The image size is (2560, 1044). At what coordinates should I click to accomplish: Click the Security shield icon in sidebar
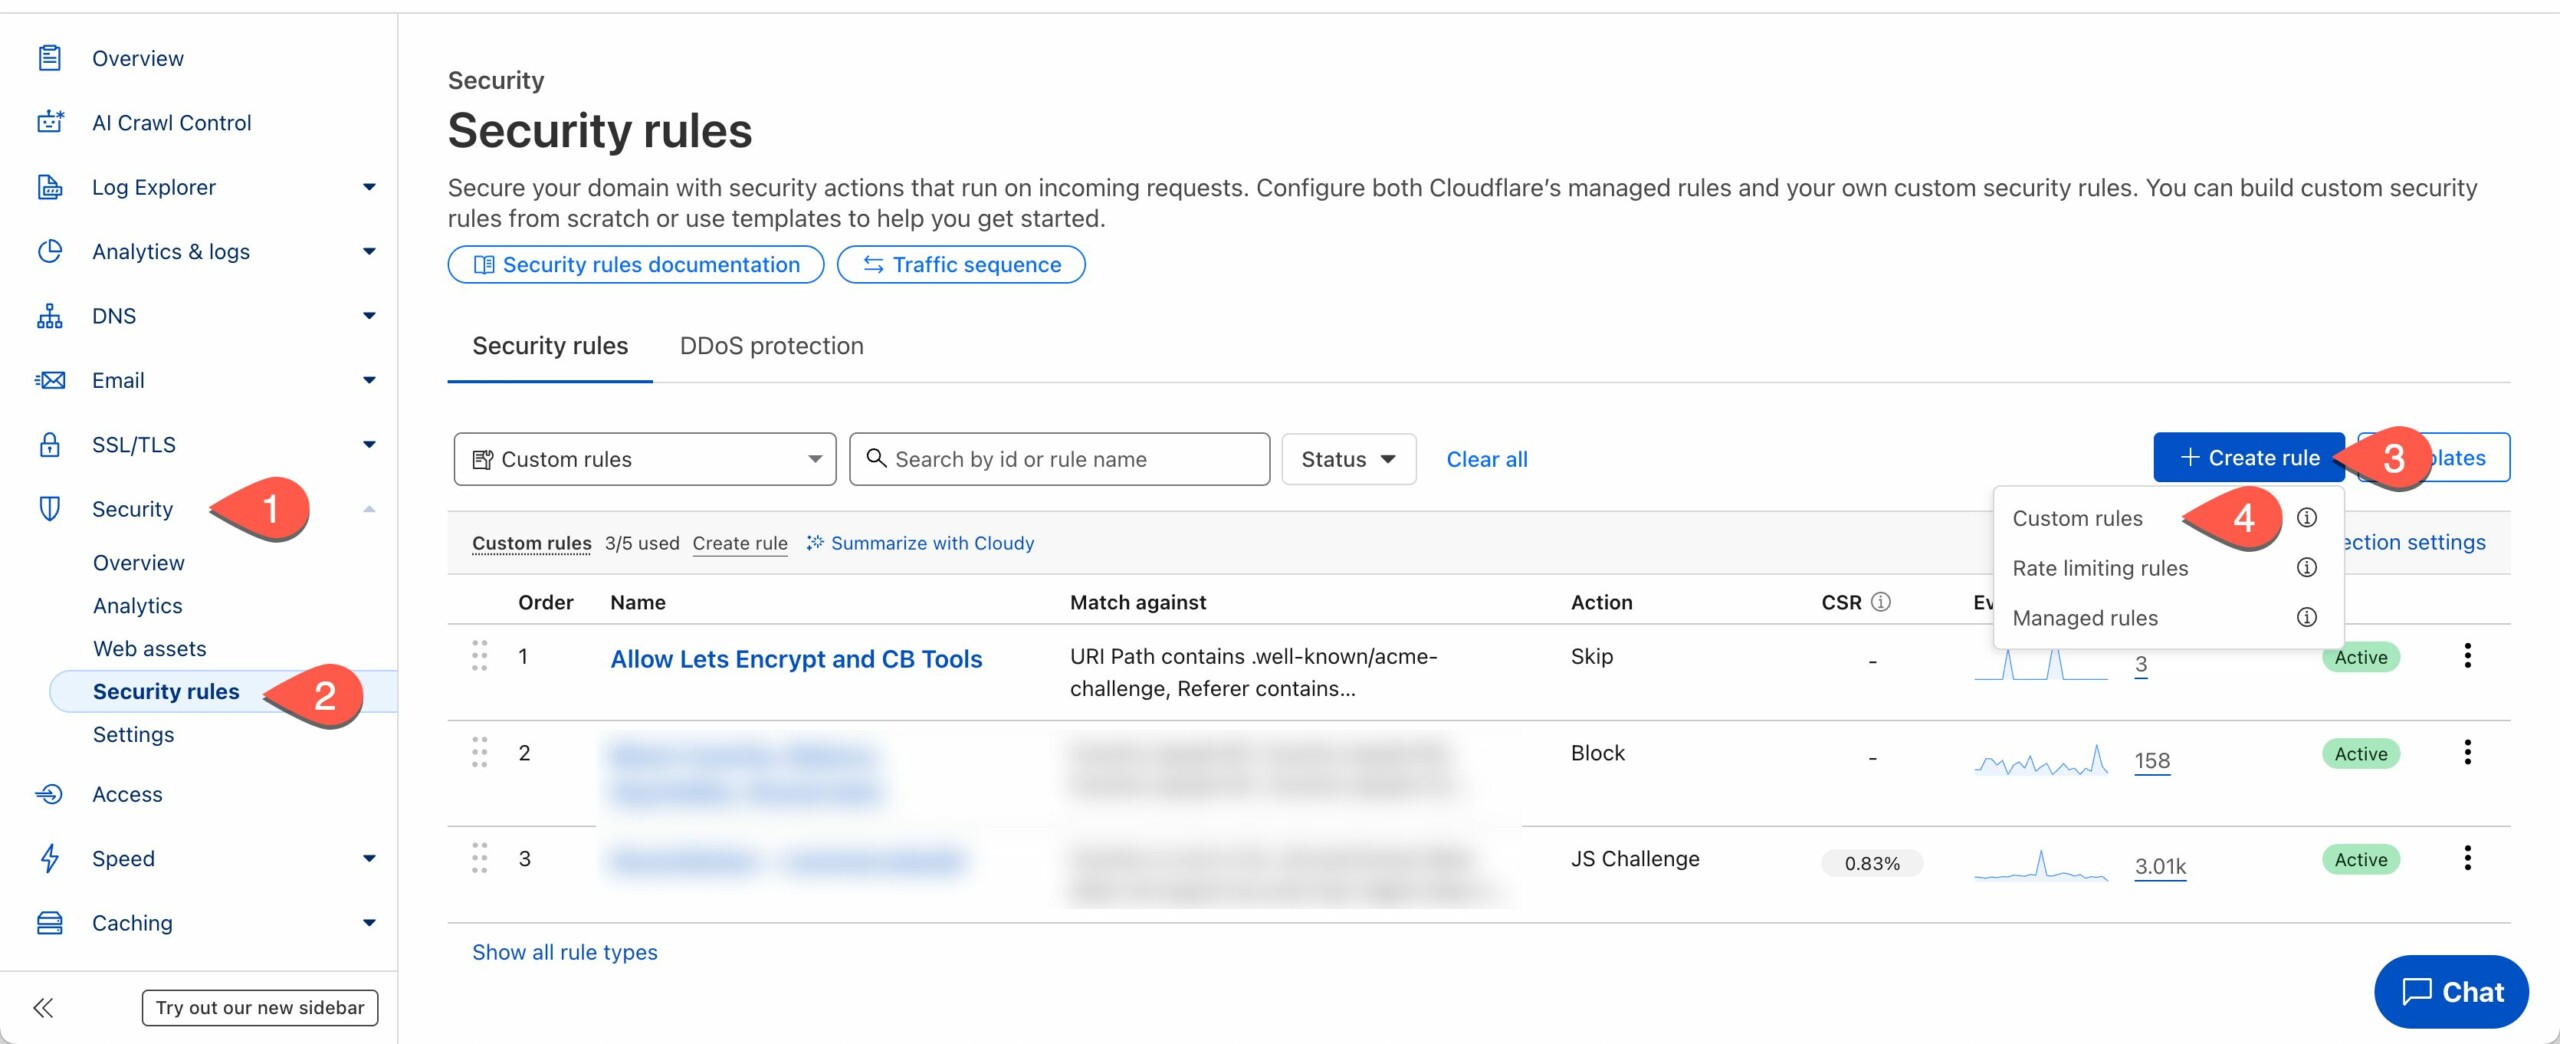[50, 509]
